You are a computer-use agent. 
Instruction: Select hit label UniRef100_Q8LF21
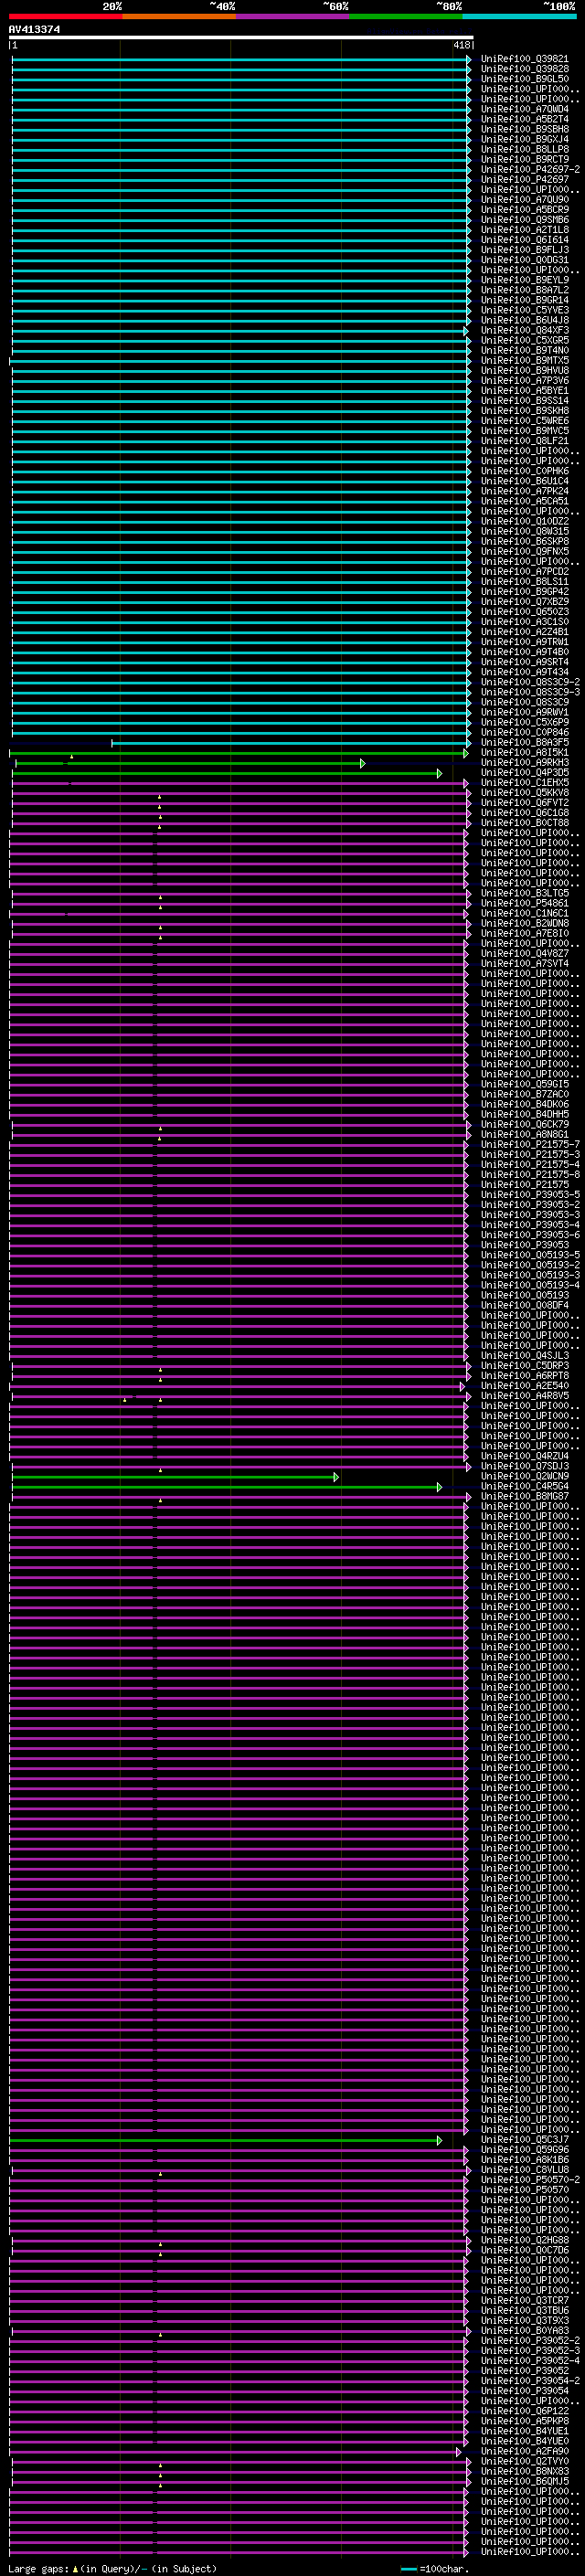click(x=525, y=441)
